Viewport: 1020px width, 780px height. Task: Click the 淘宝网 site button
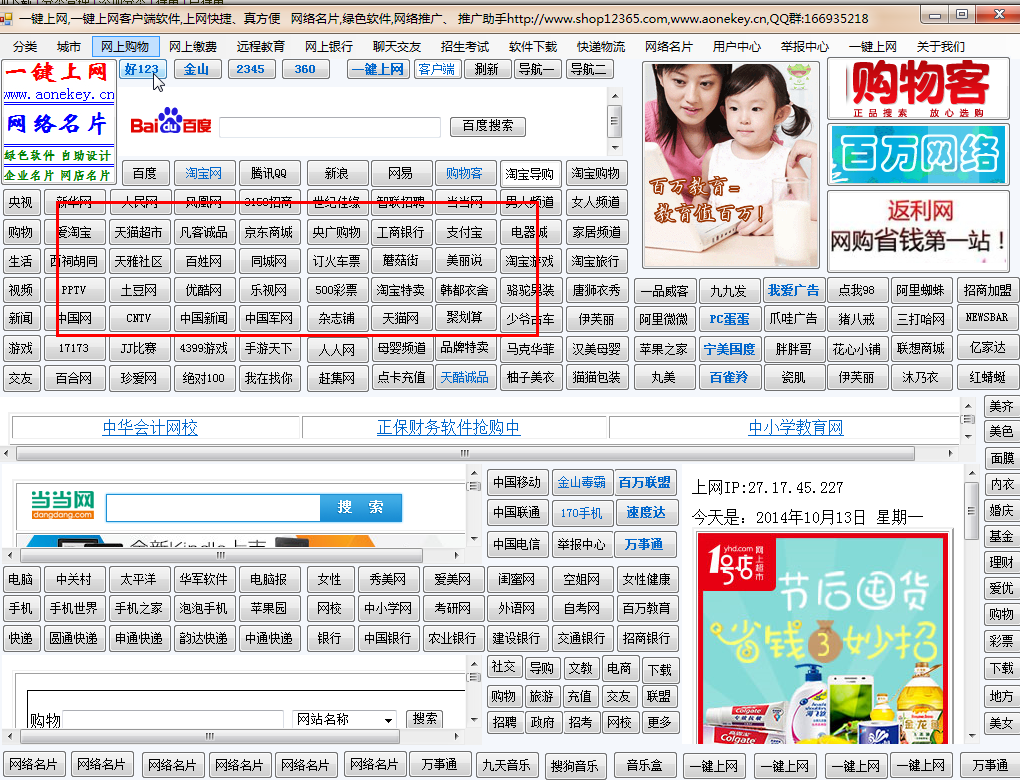[204, 174]
